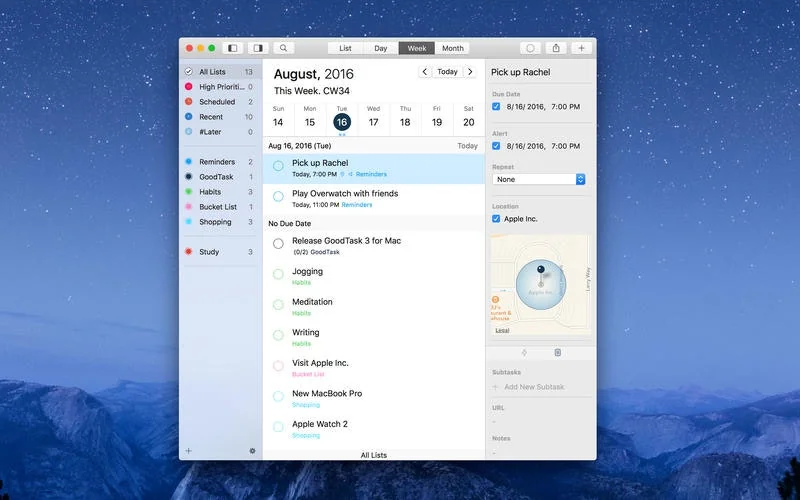The image size is (800, 500).
Task: Click the share icon in toolbar
Action: pyautogui.click(x=556, y=48)
